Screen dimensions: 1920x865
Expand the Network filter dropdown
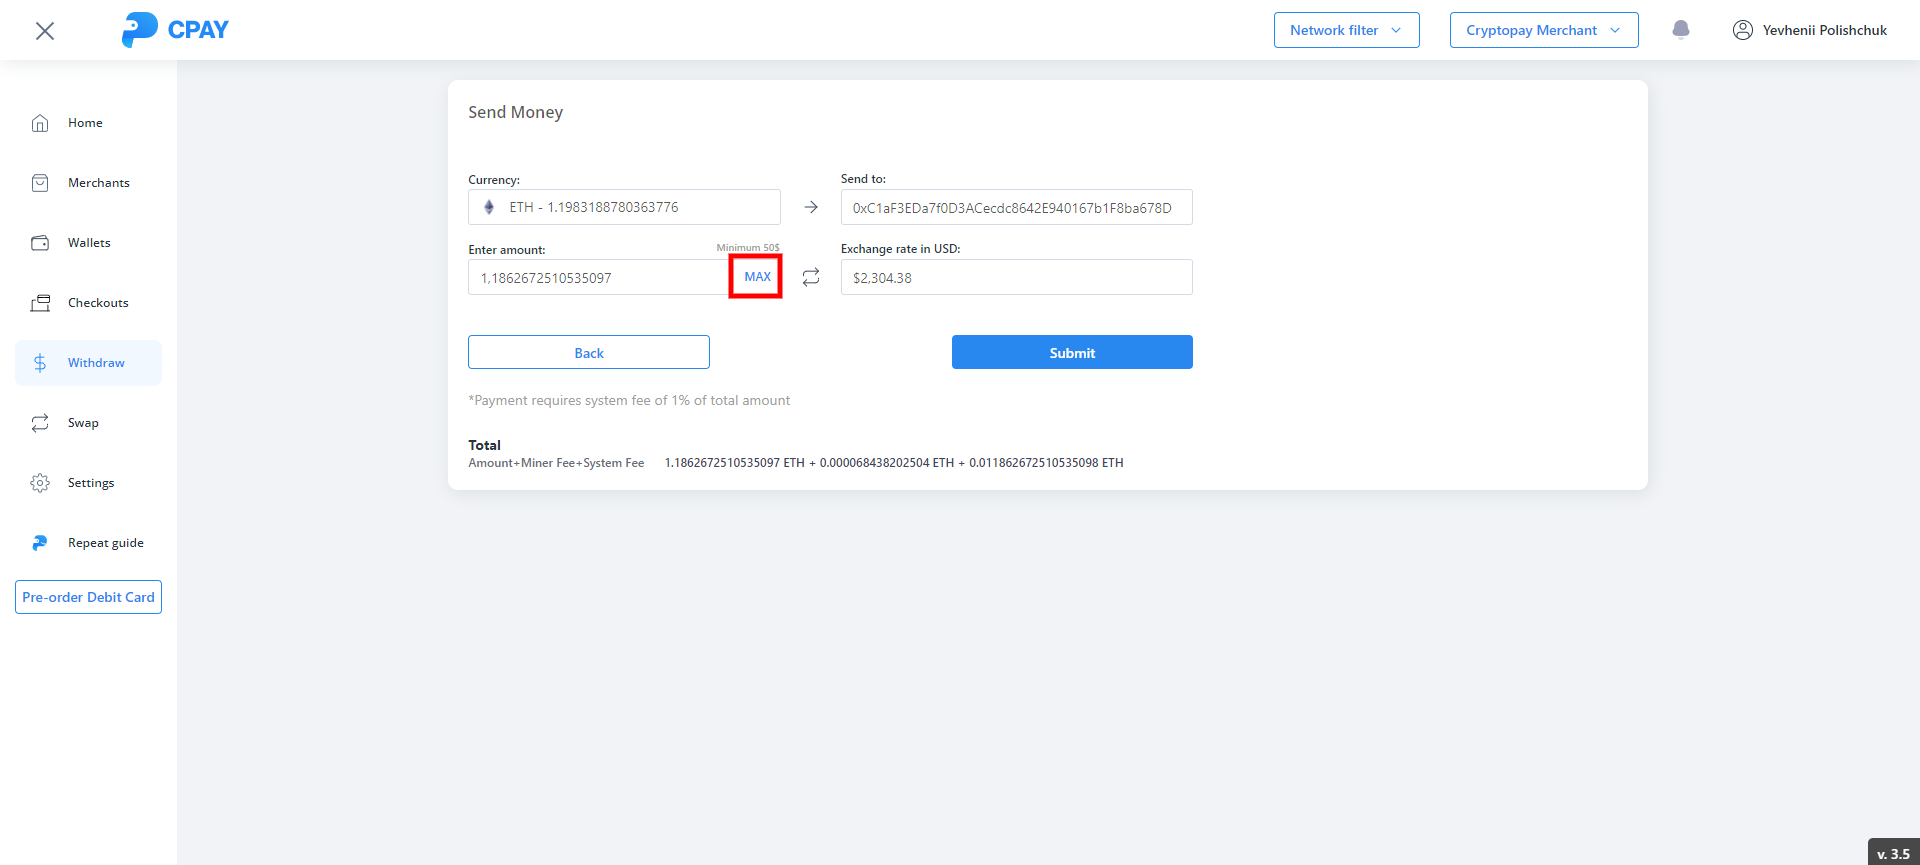pos(1346,30)
